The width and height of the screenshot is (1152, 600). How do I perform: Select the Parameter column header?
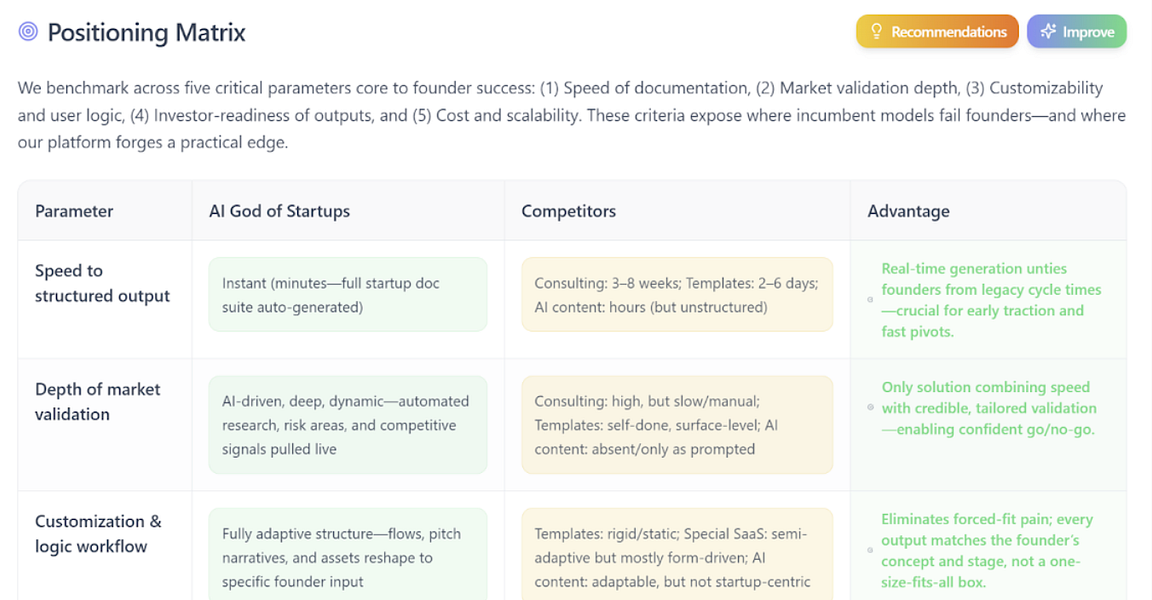click(x=73, y=211)
